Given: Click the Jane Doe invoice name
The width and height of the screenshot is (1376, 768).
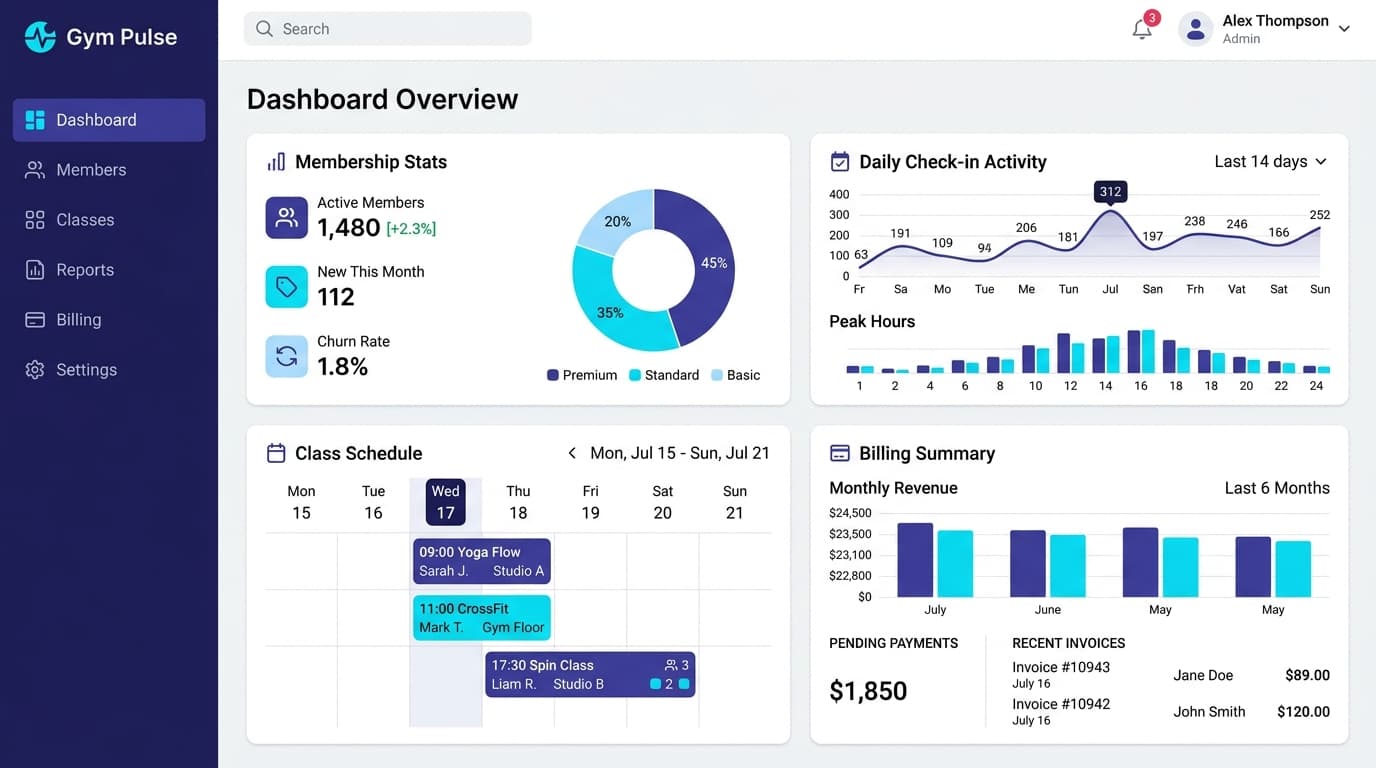Looking at the screenshot, I should click(x=1203, y=675).
